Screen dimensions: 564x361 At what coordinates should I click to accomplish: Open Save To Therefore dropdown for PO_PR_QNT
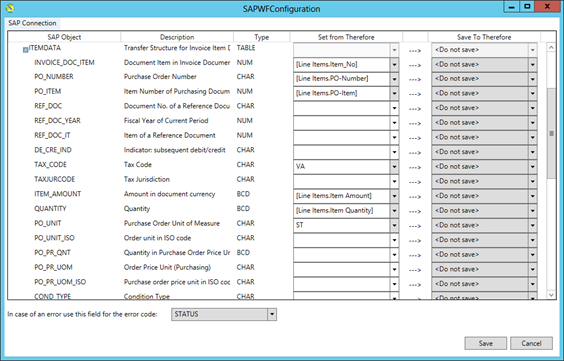click(x=533, y=255)
